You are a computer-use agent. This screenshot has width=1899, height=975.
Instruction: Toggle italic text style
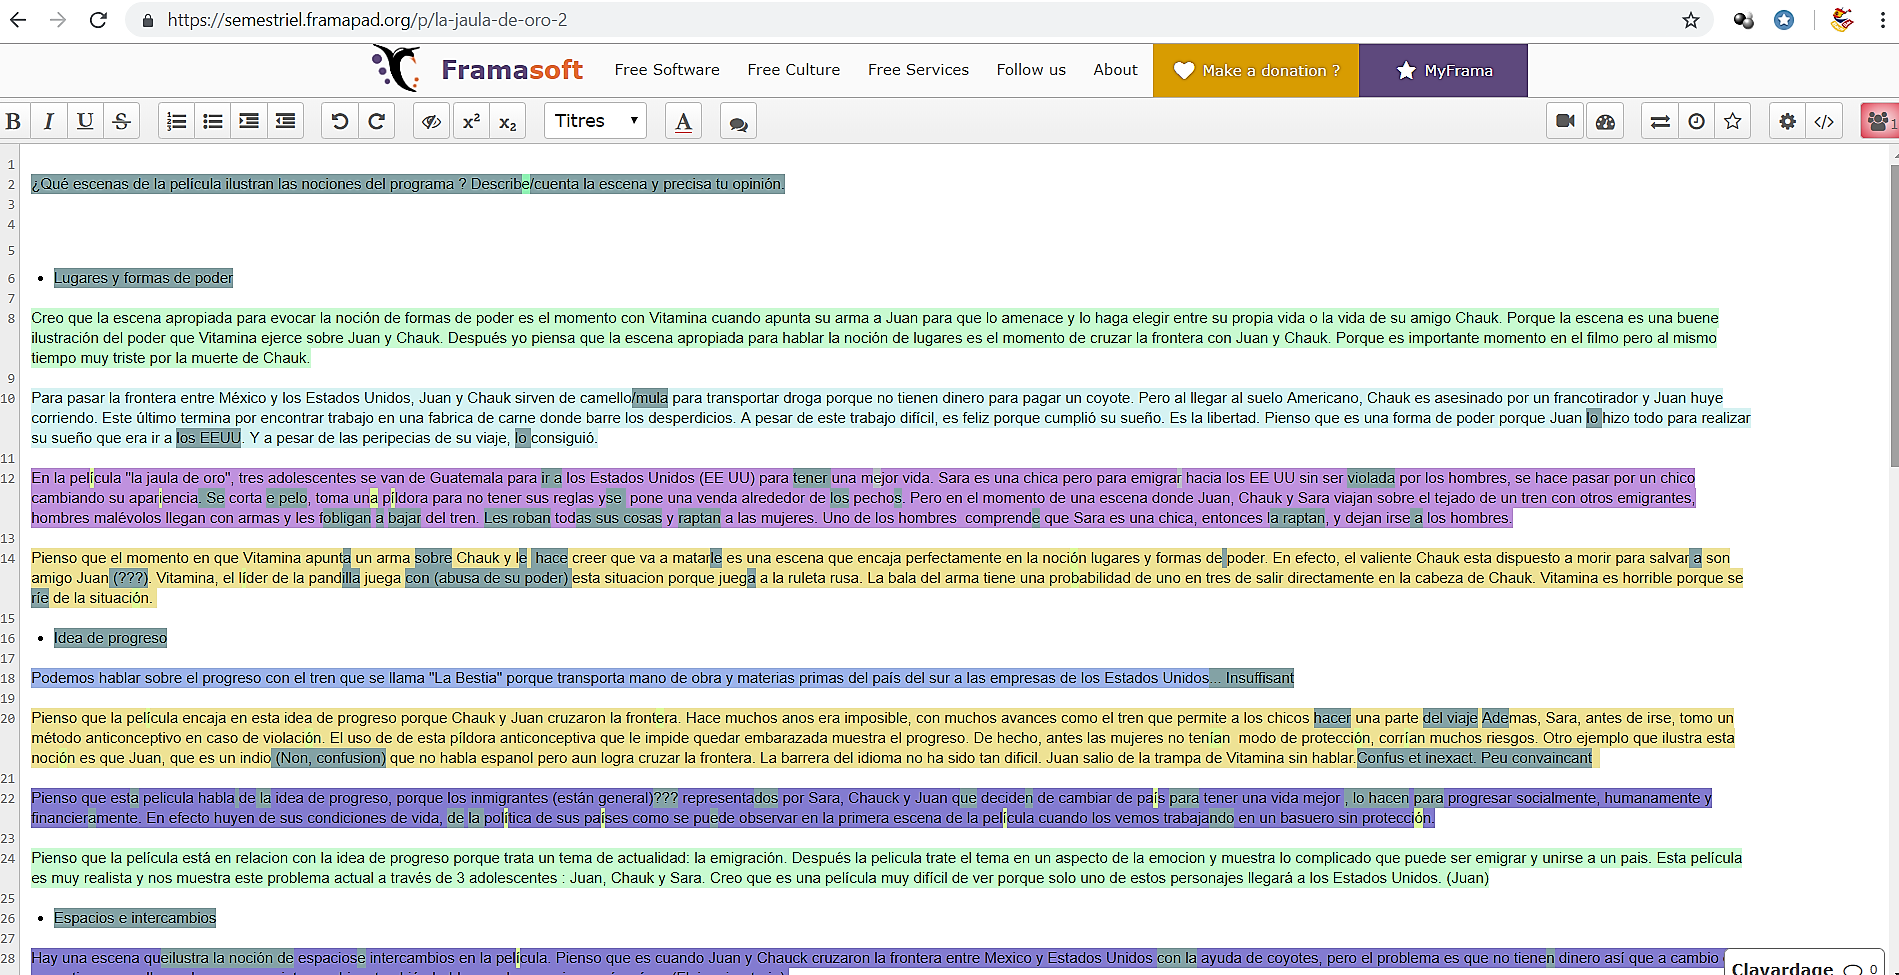point(49,122)
